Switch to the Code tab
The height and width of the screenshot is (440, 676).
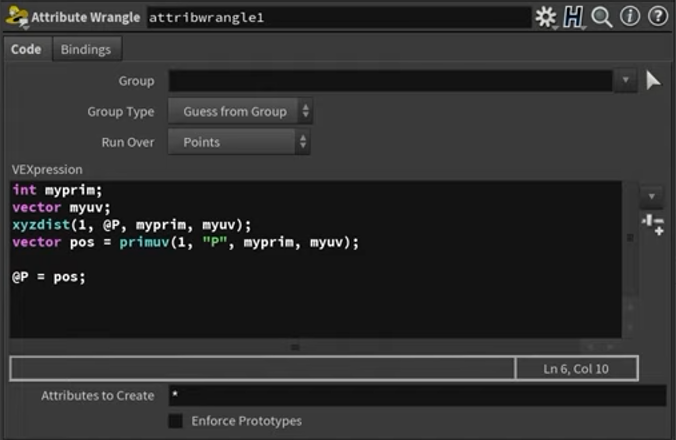tap(26, 49)
